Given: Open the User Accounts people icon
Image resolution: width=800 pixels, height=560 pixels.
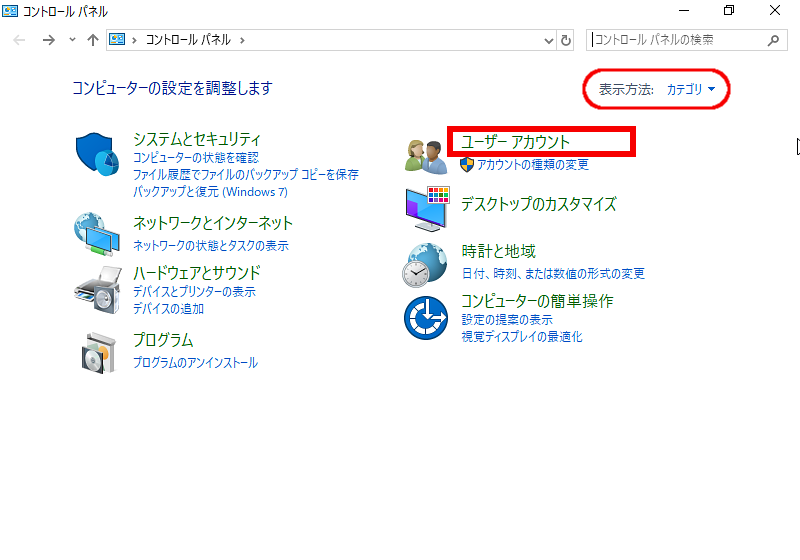Looking at the screenshot, I should coord(424,156).
